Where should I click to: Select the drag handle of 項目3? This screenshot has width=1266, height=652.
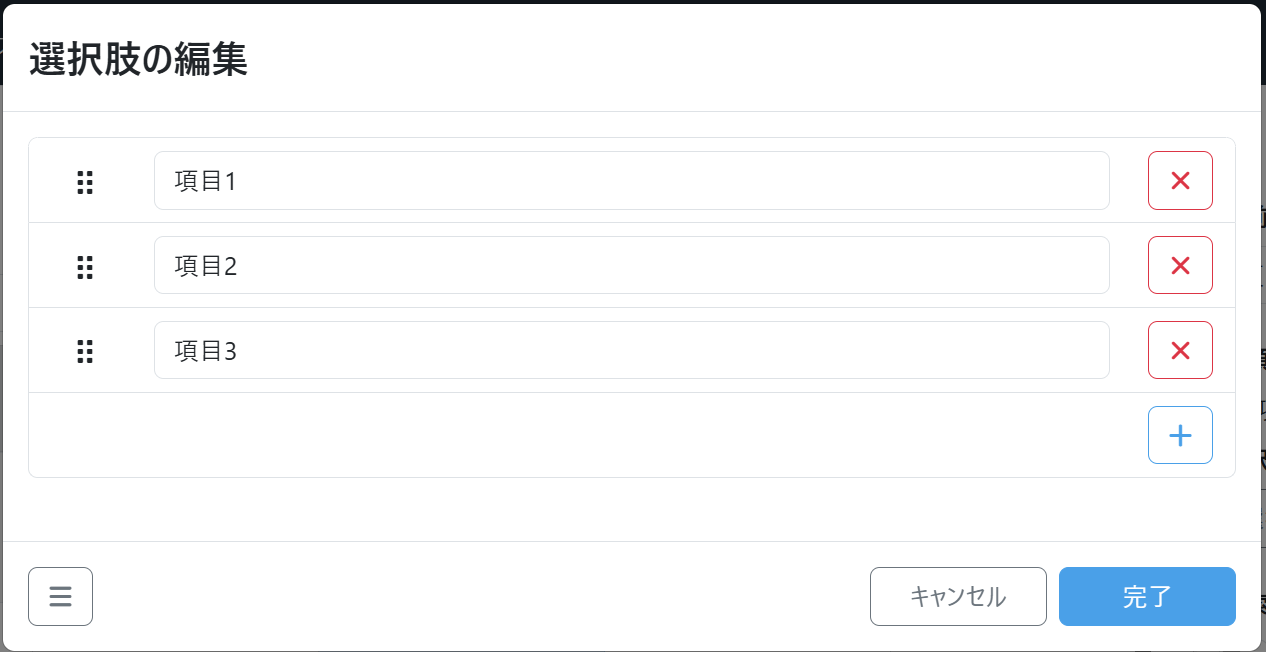(x=85, y=351)
